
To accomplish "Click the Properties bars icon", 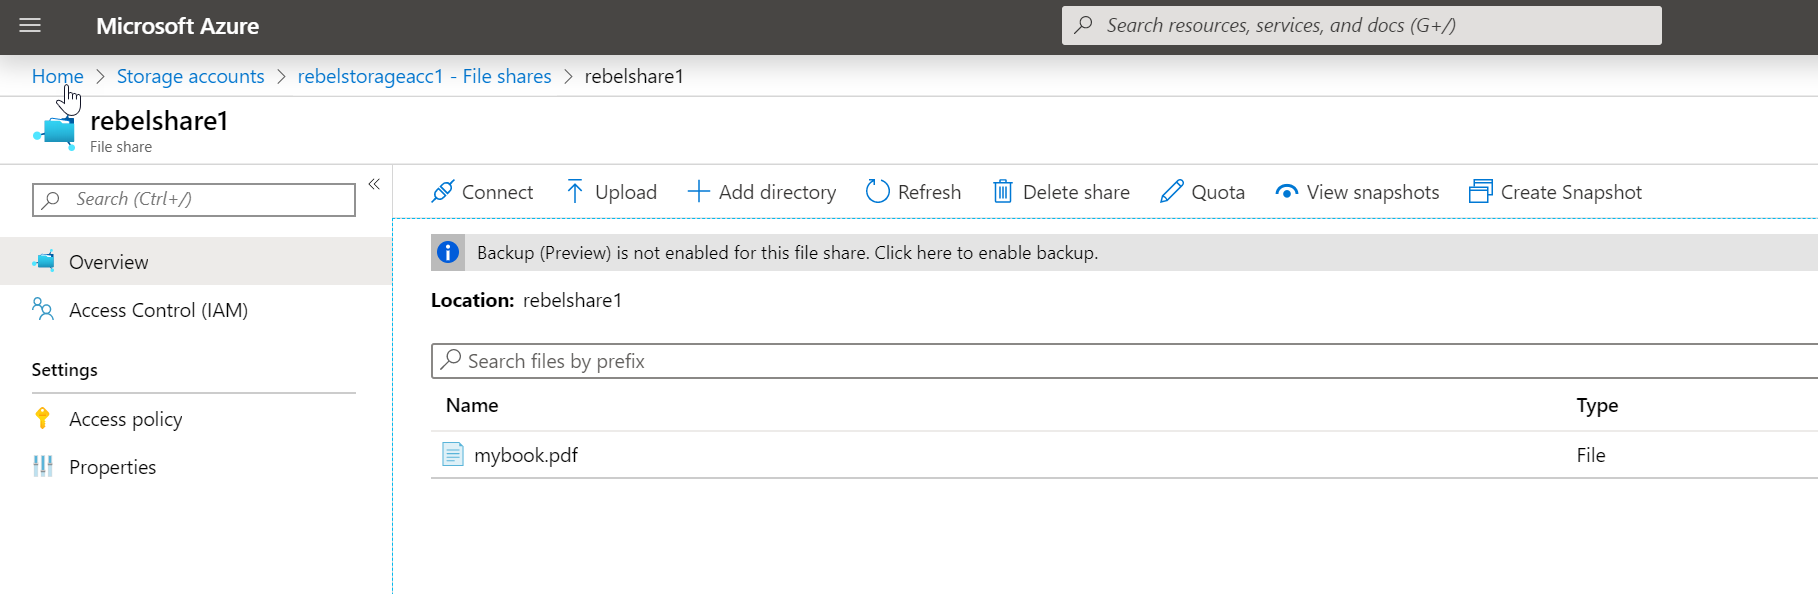I will (x=43, y=467).
